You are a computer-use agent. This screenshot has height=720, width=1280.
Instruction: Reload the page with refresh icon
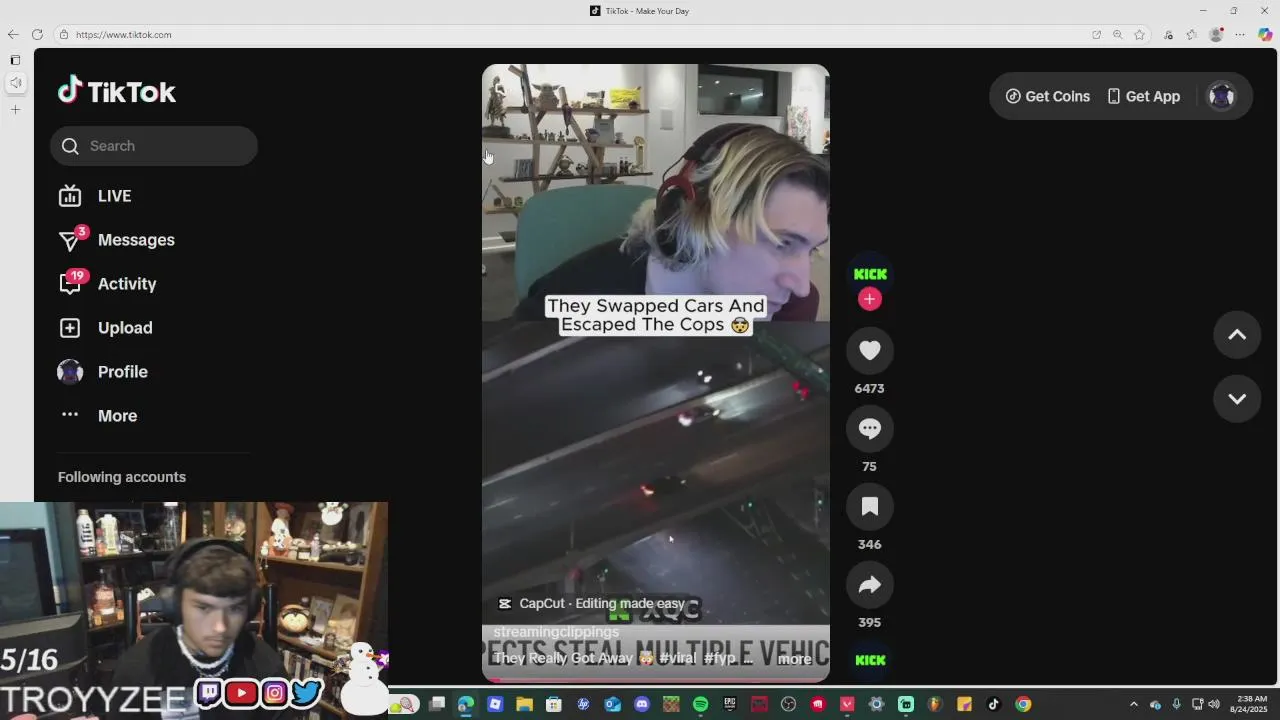point(38,34)
